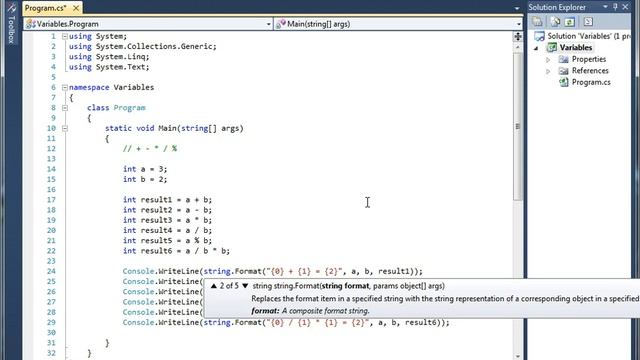Click 'int result4 = a / b;' line
The image size is (640, 360).
coord(167,230)
